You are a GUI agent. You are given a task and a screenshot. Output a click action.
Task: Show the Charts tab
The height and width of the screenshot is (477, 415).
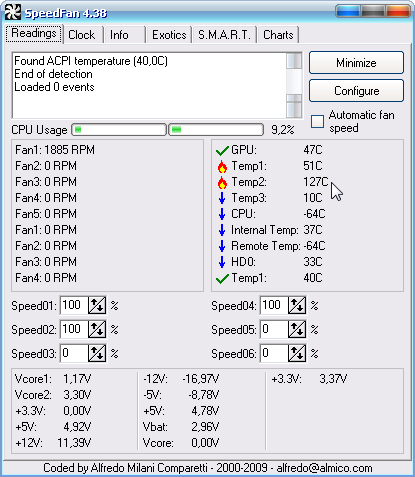278,35
